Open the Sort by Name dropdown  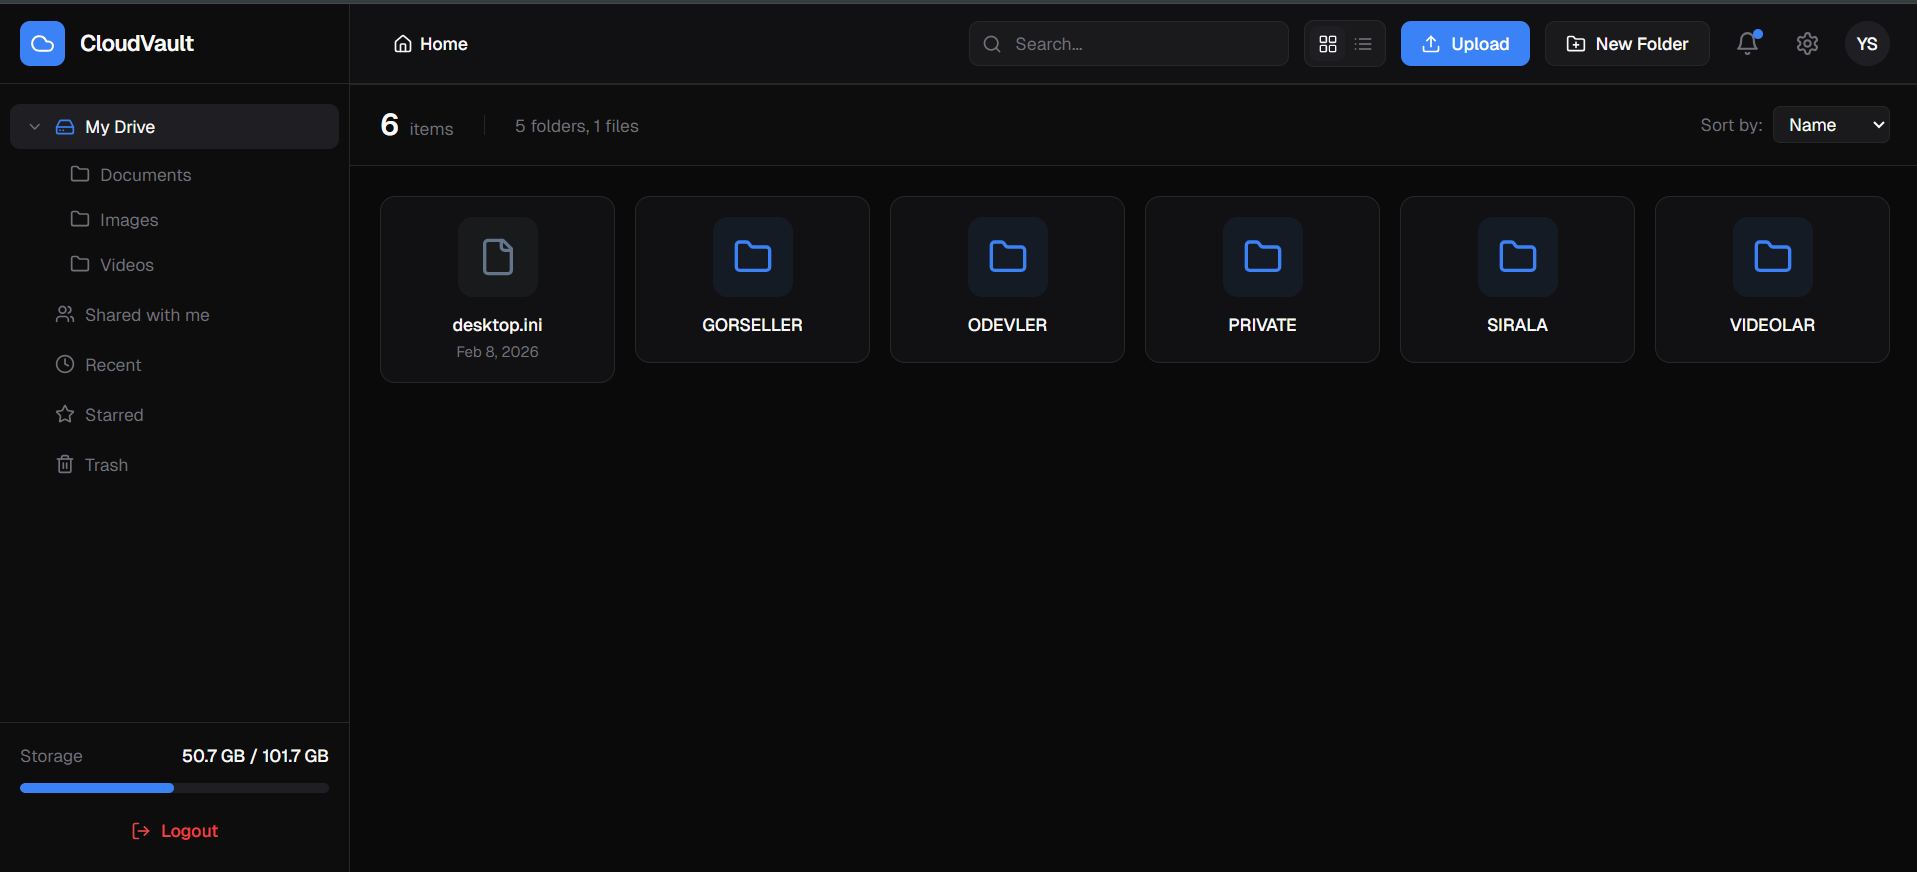tap(1830, 125)
